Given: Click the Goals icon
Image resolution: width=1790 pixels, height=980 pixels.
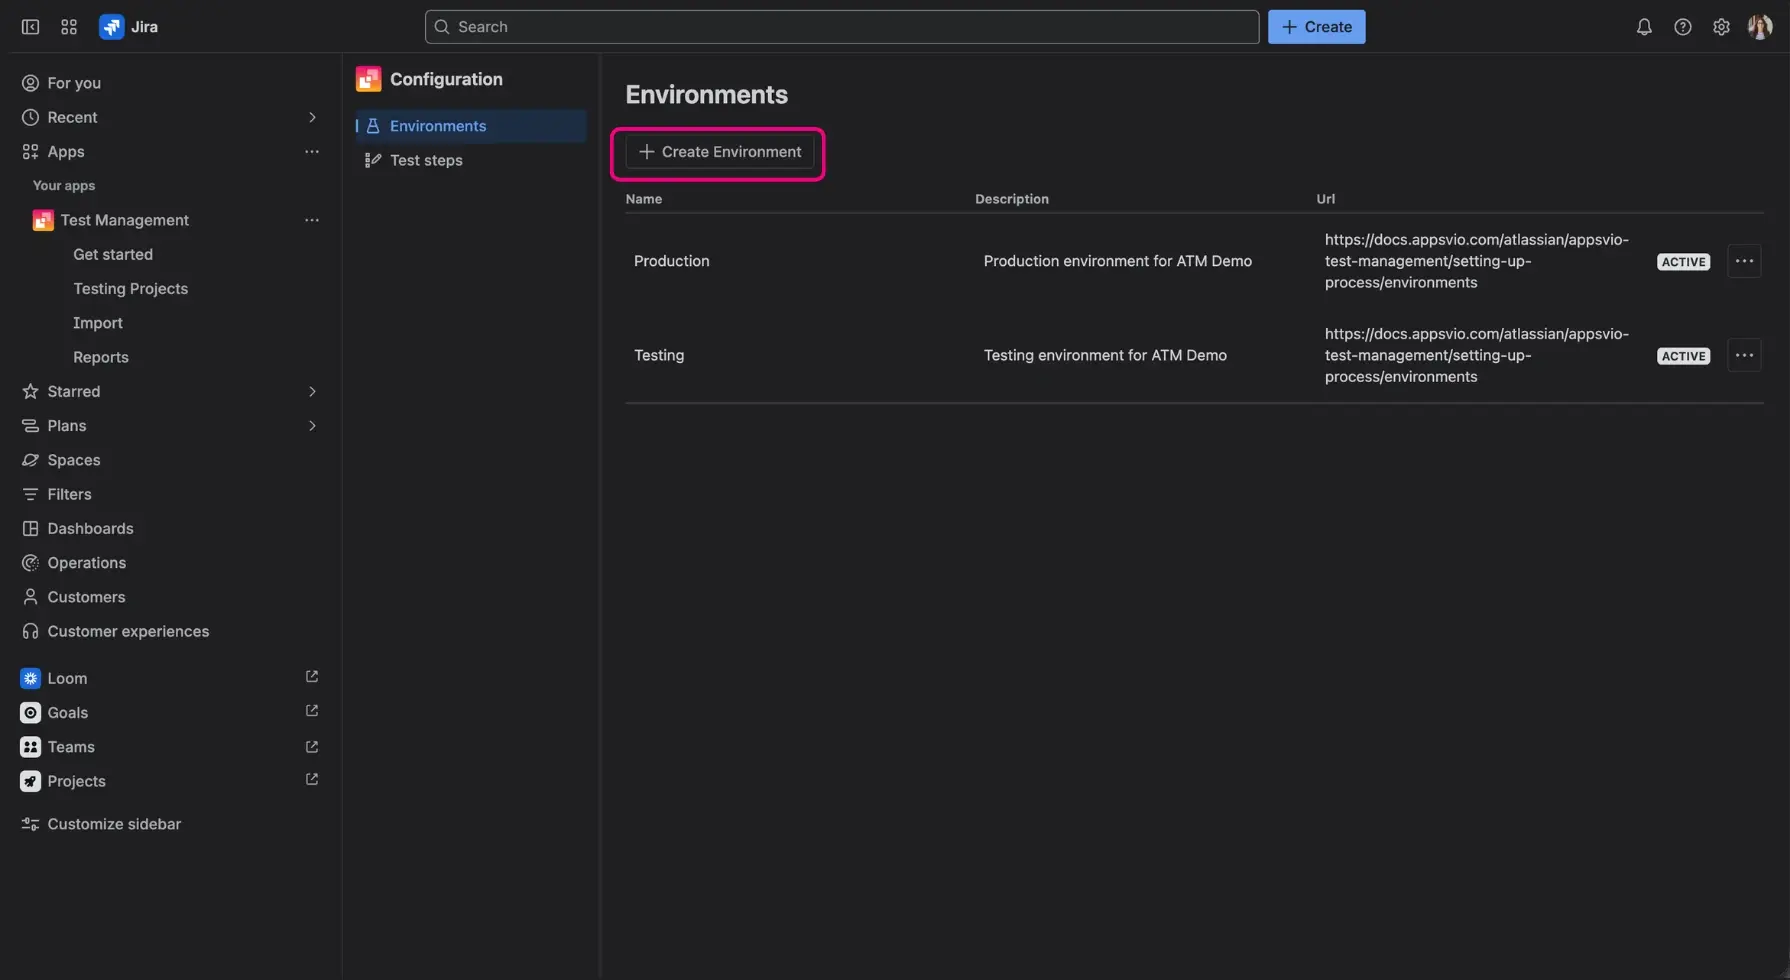Looking at the screenshot, I should pos(30,713).
